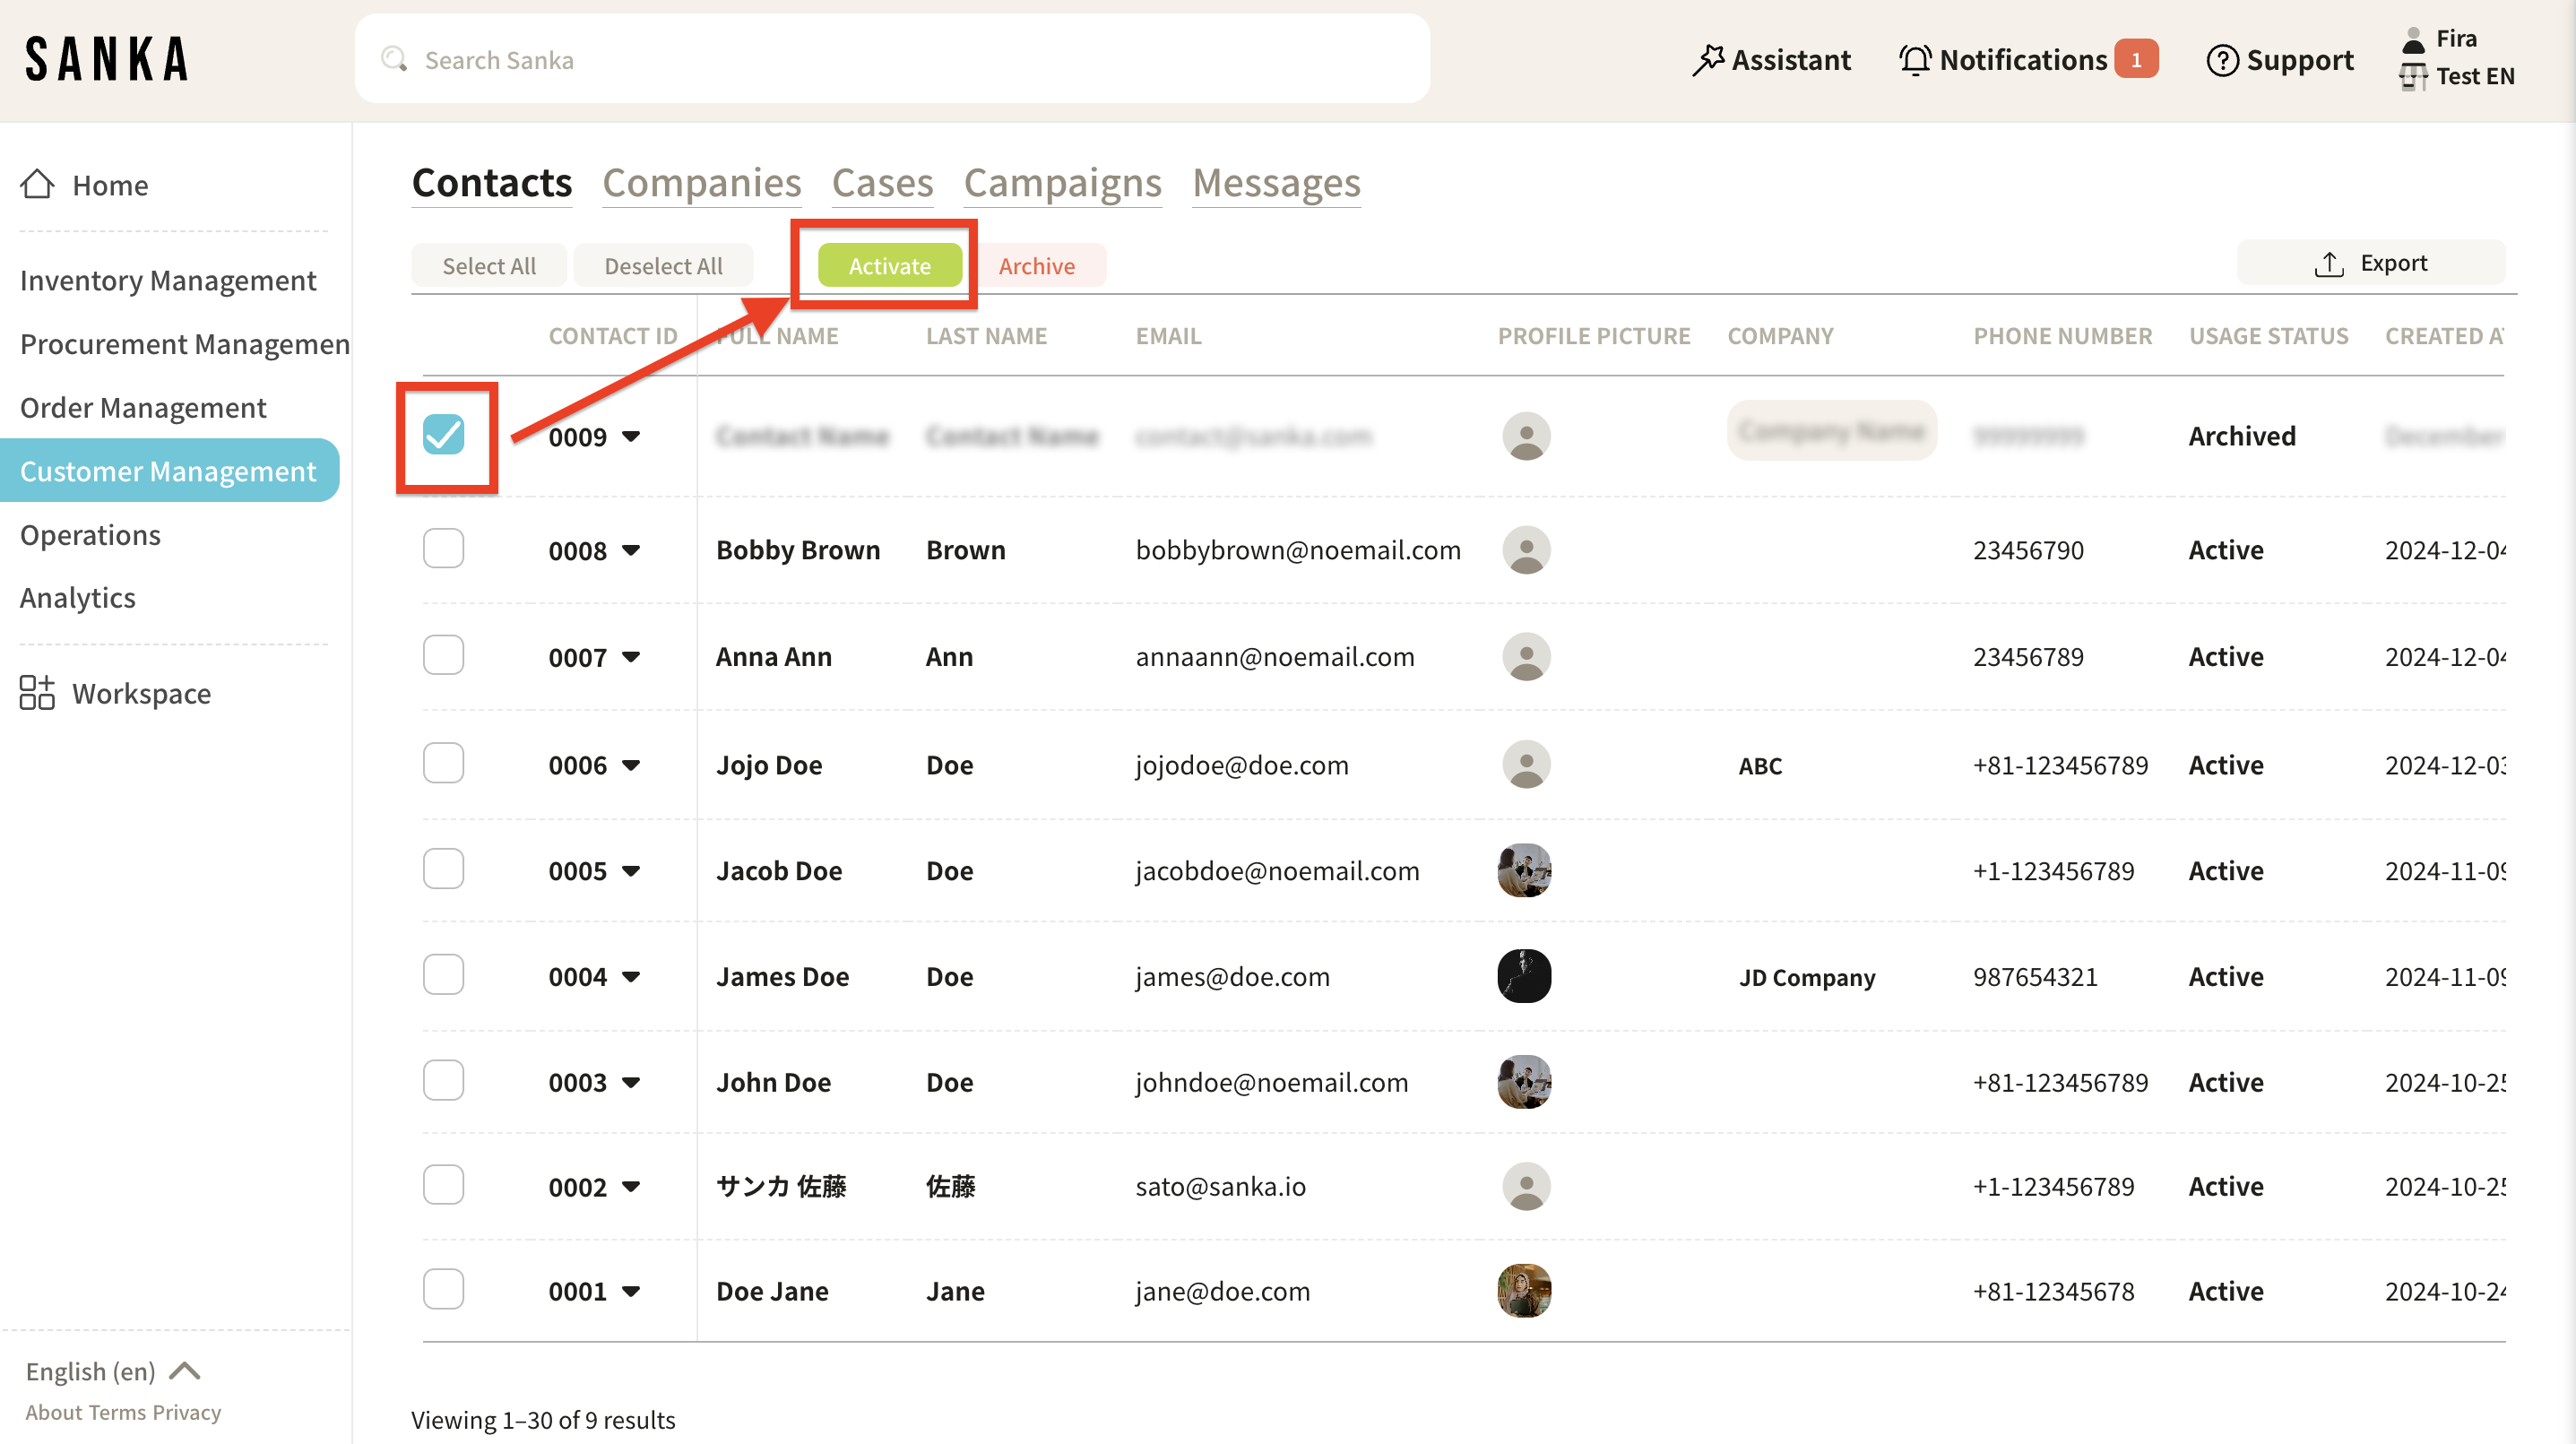Select the James Doe row checkbox
Viewport: 2576px width, 1444px height.
pos(443,975)
